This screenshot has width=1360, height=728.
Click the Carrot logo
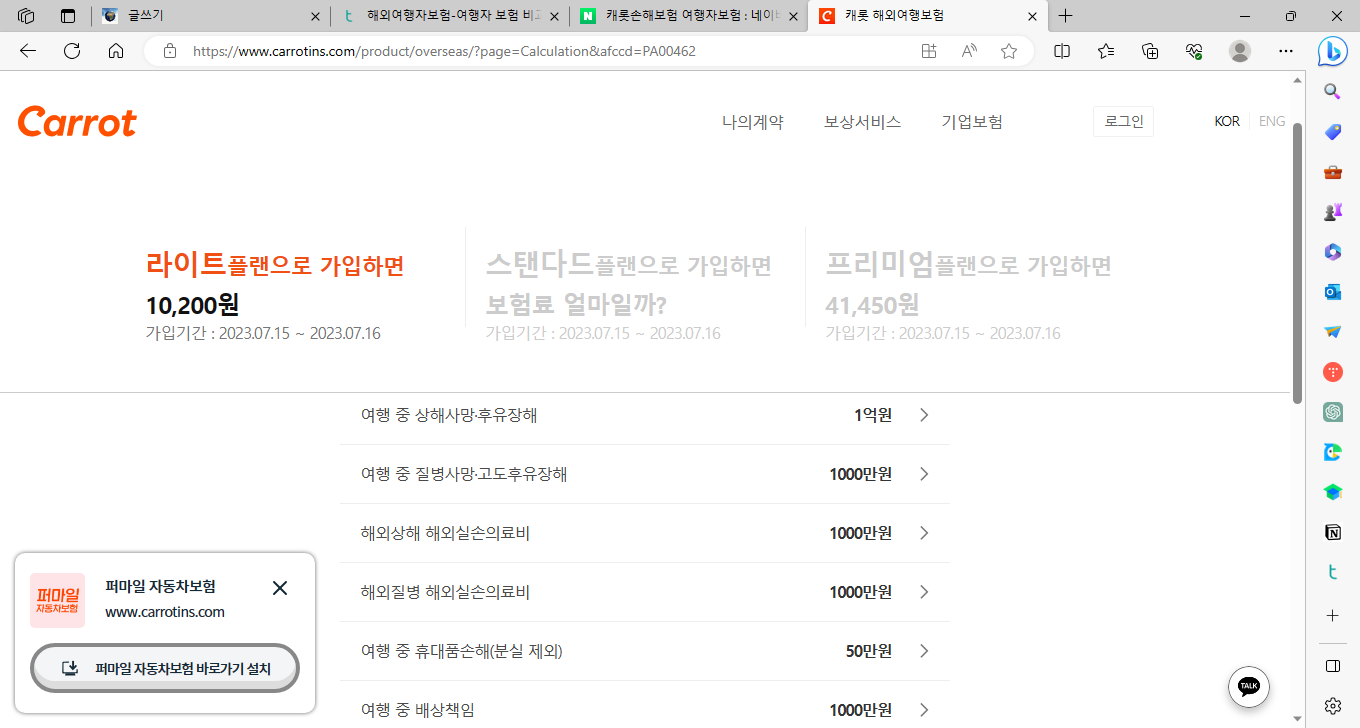77,121
